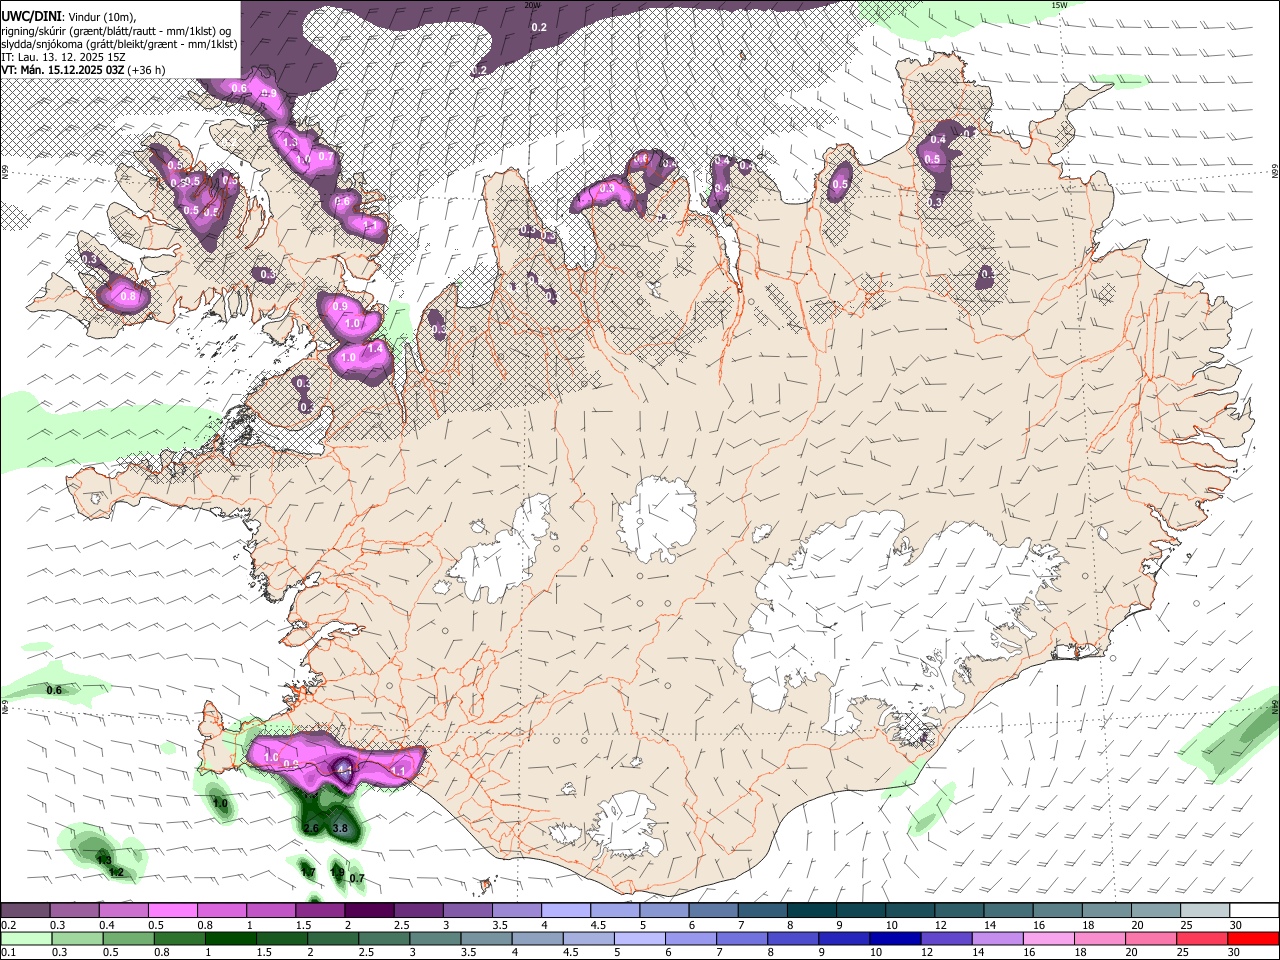Click the 15W longitude label
The image size is (1280, 960).
[x=1058, y=5]
